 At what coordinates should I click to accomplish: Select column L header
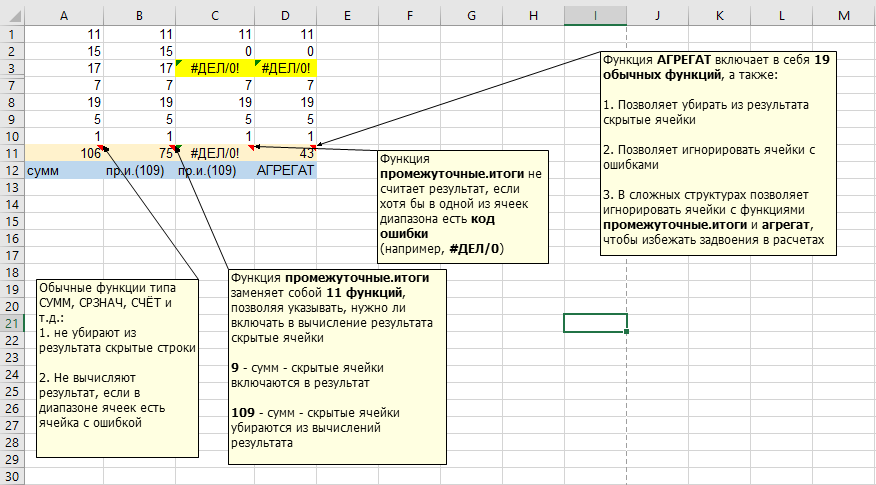(782, 16)
